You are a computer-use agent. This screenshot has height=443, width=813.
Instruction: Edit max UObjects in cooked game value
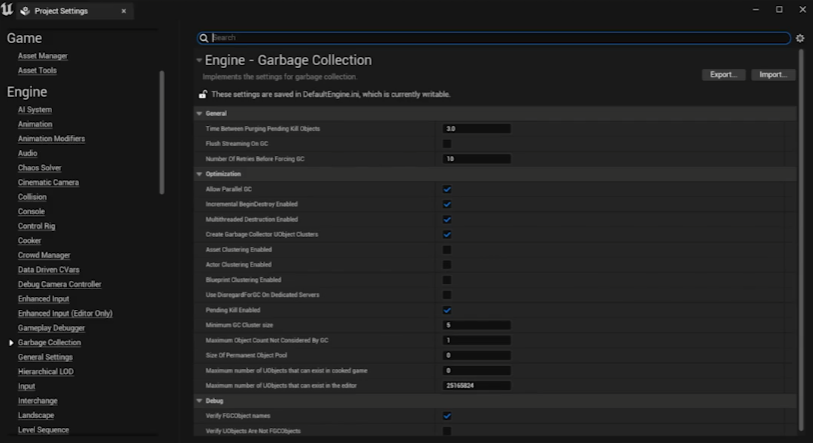pyautogui.click(x=476, y=370)
